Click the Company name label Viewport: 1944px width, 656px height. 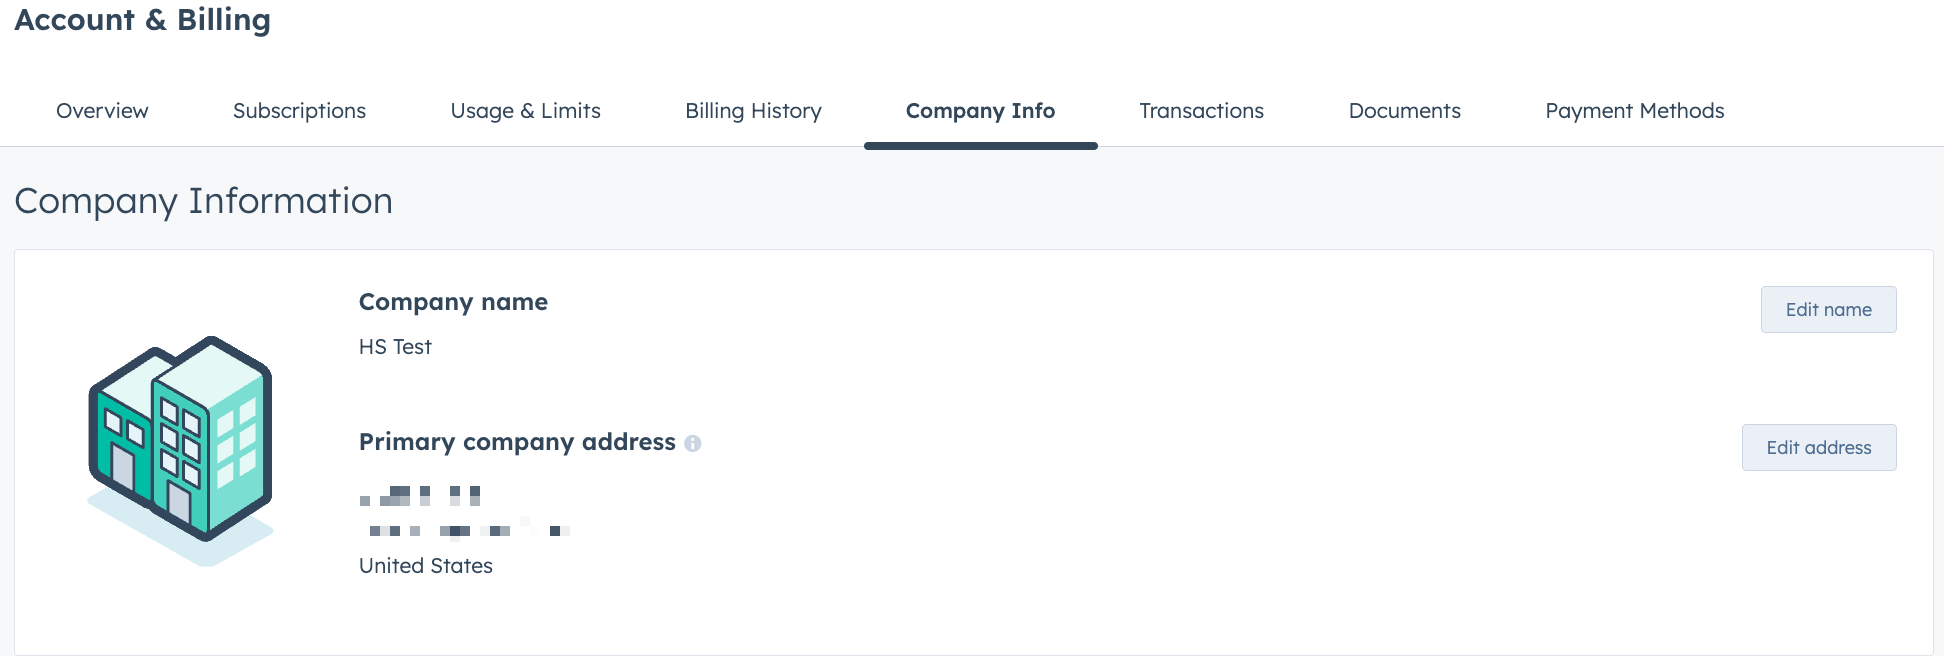point(453,302)
